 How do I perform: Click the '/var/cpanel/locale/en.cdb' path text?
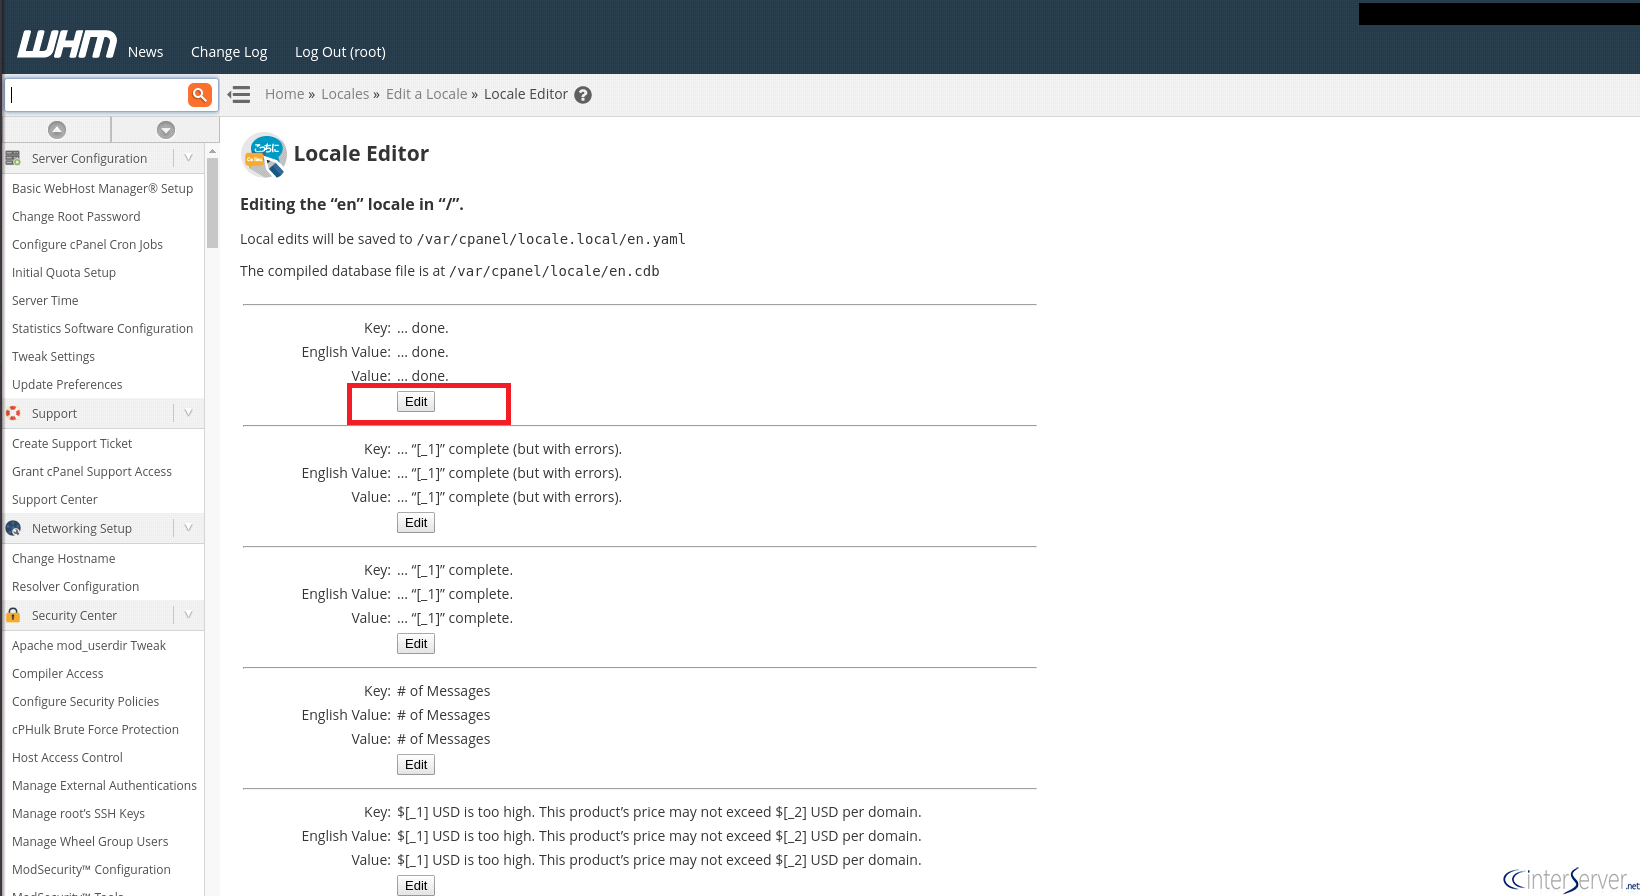555,271
